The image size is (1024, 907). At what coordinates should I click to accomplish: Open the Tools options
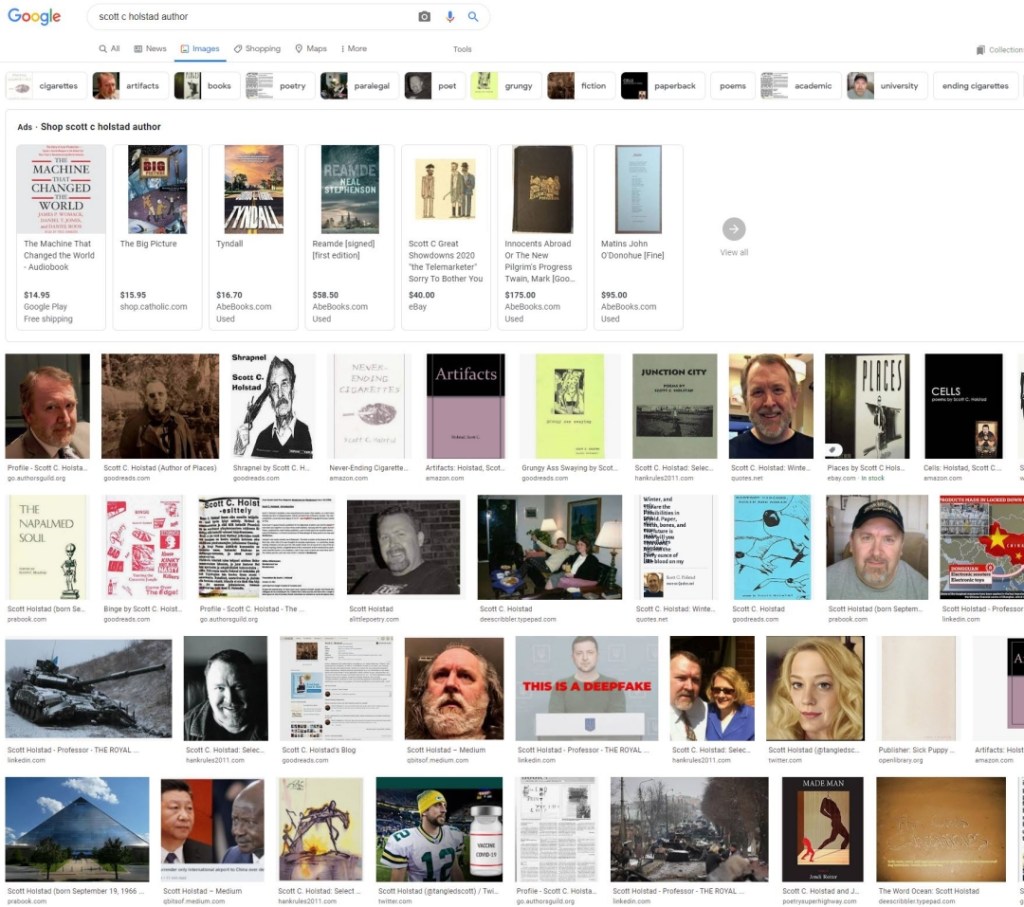click(462, 49)
